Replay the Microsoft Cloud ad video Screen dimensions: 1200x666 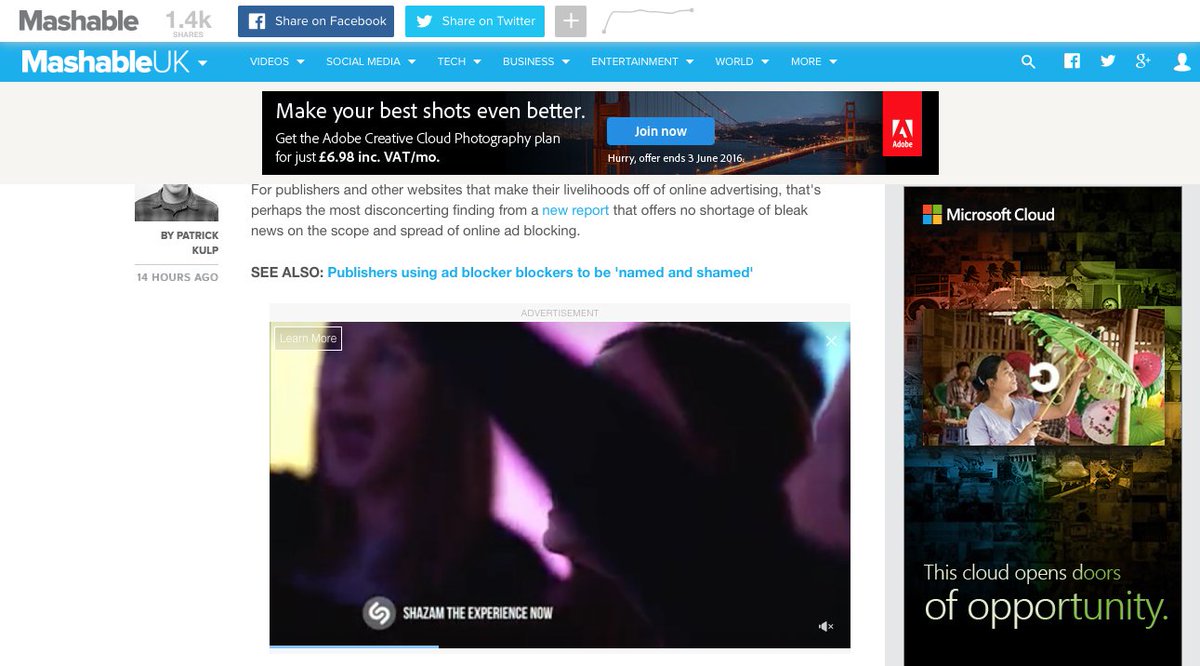1043,377
